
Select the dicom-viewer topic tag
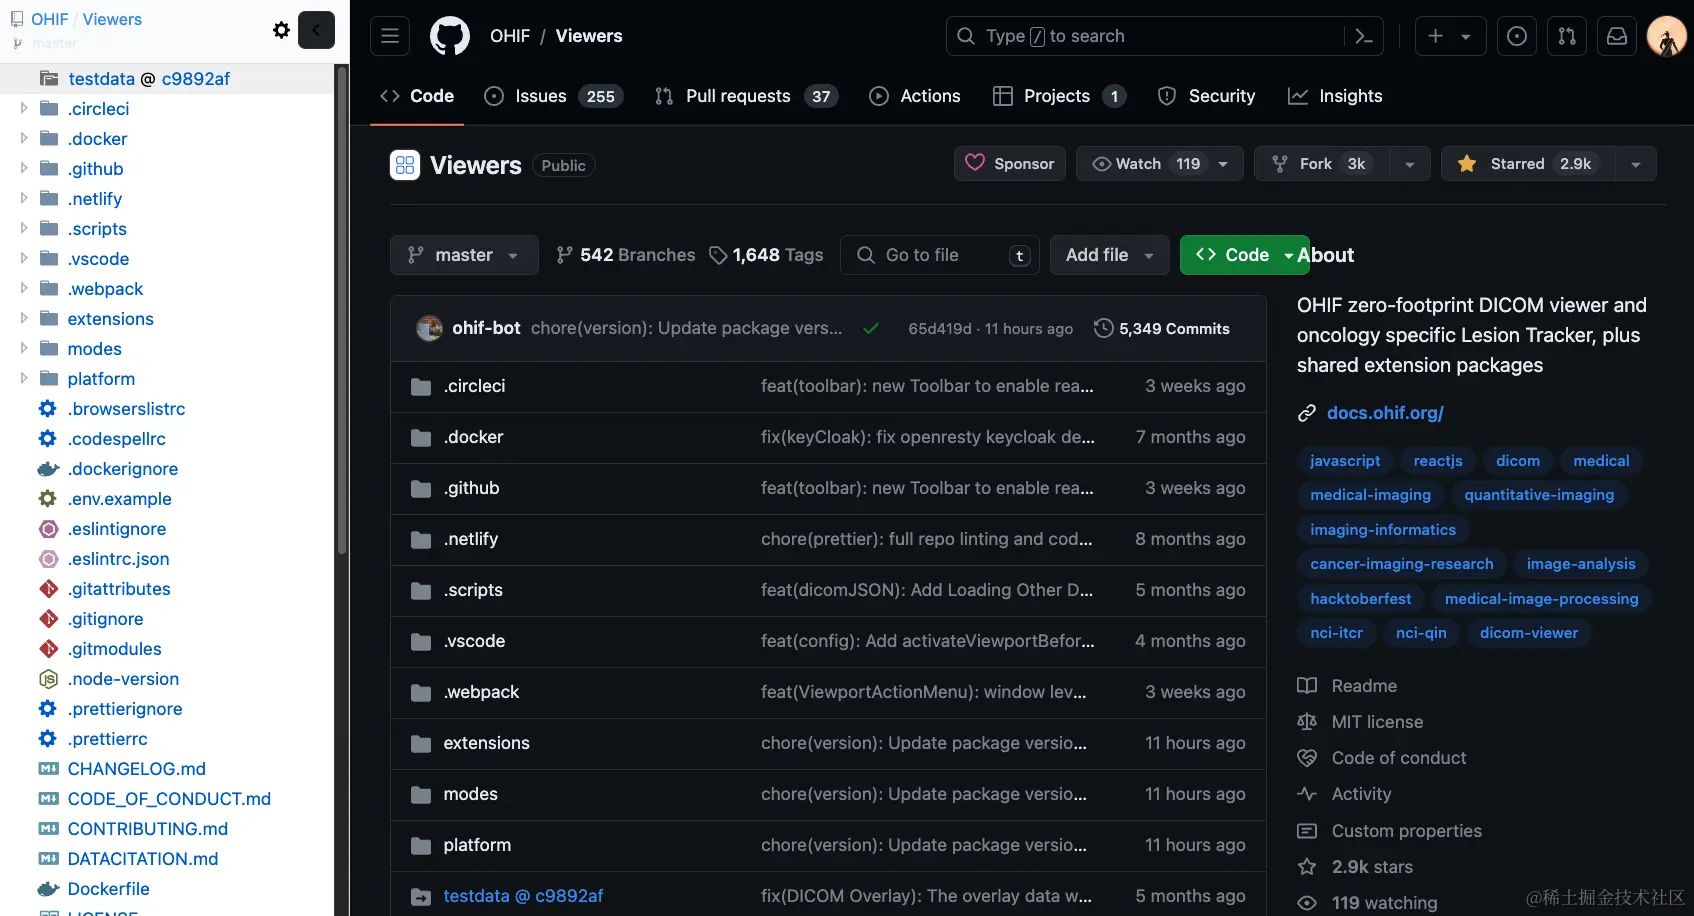coord(1529,633)
